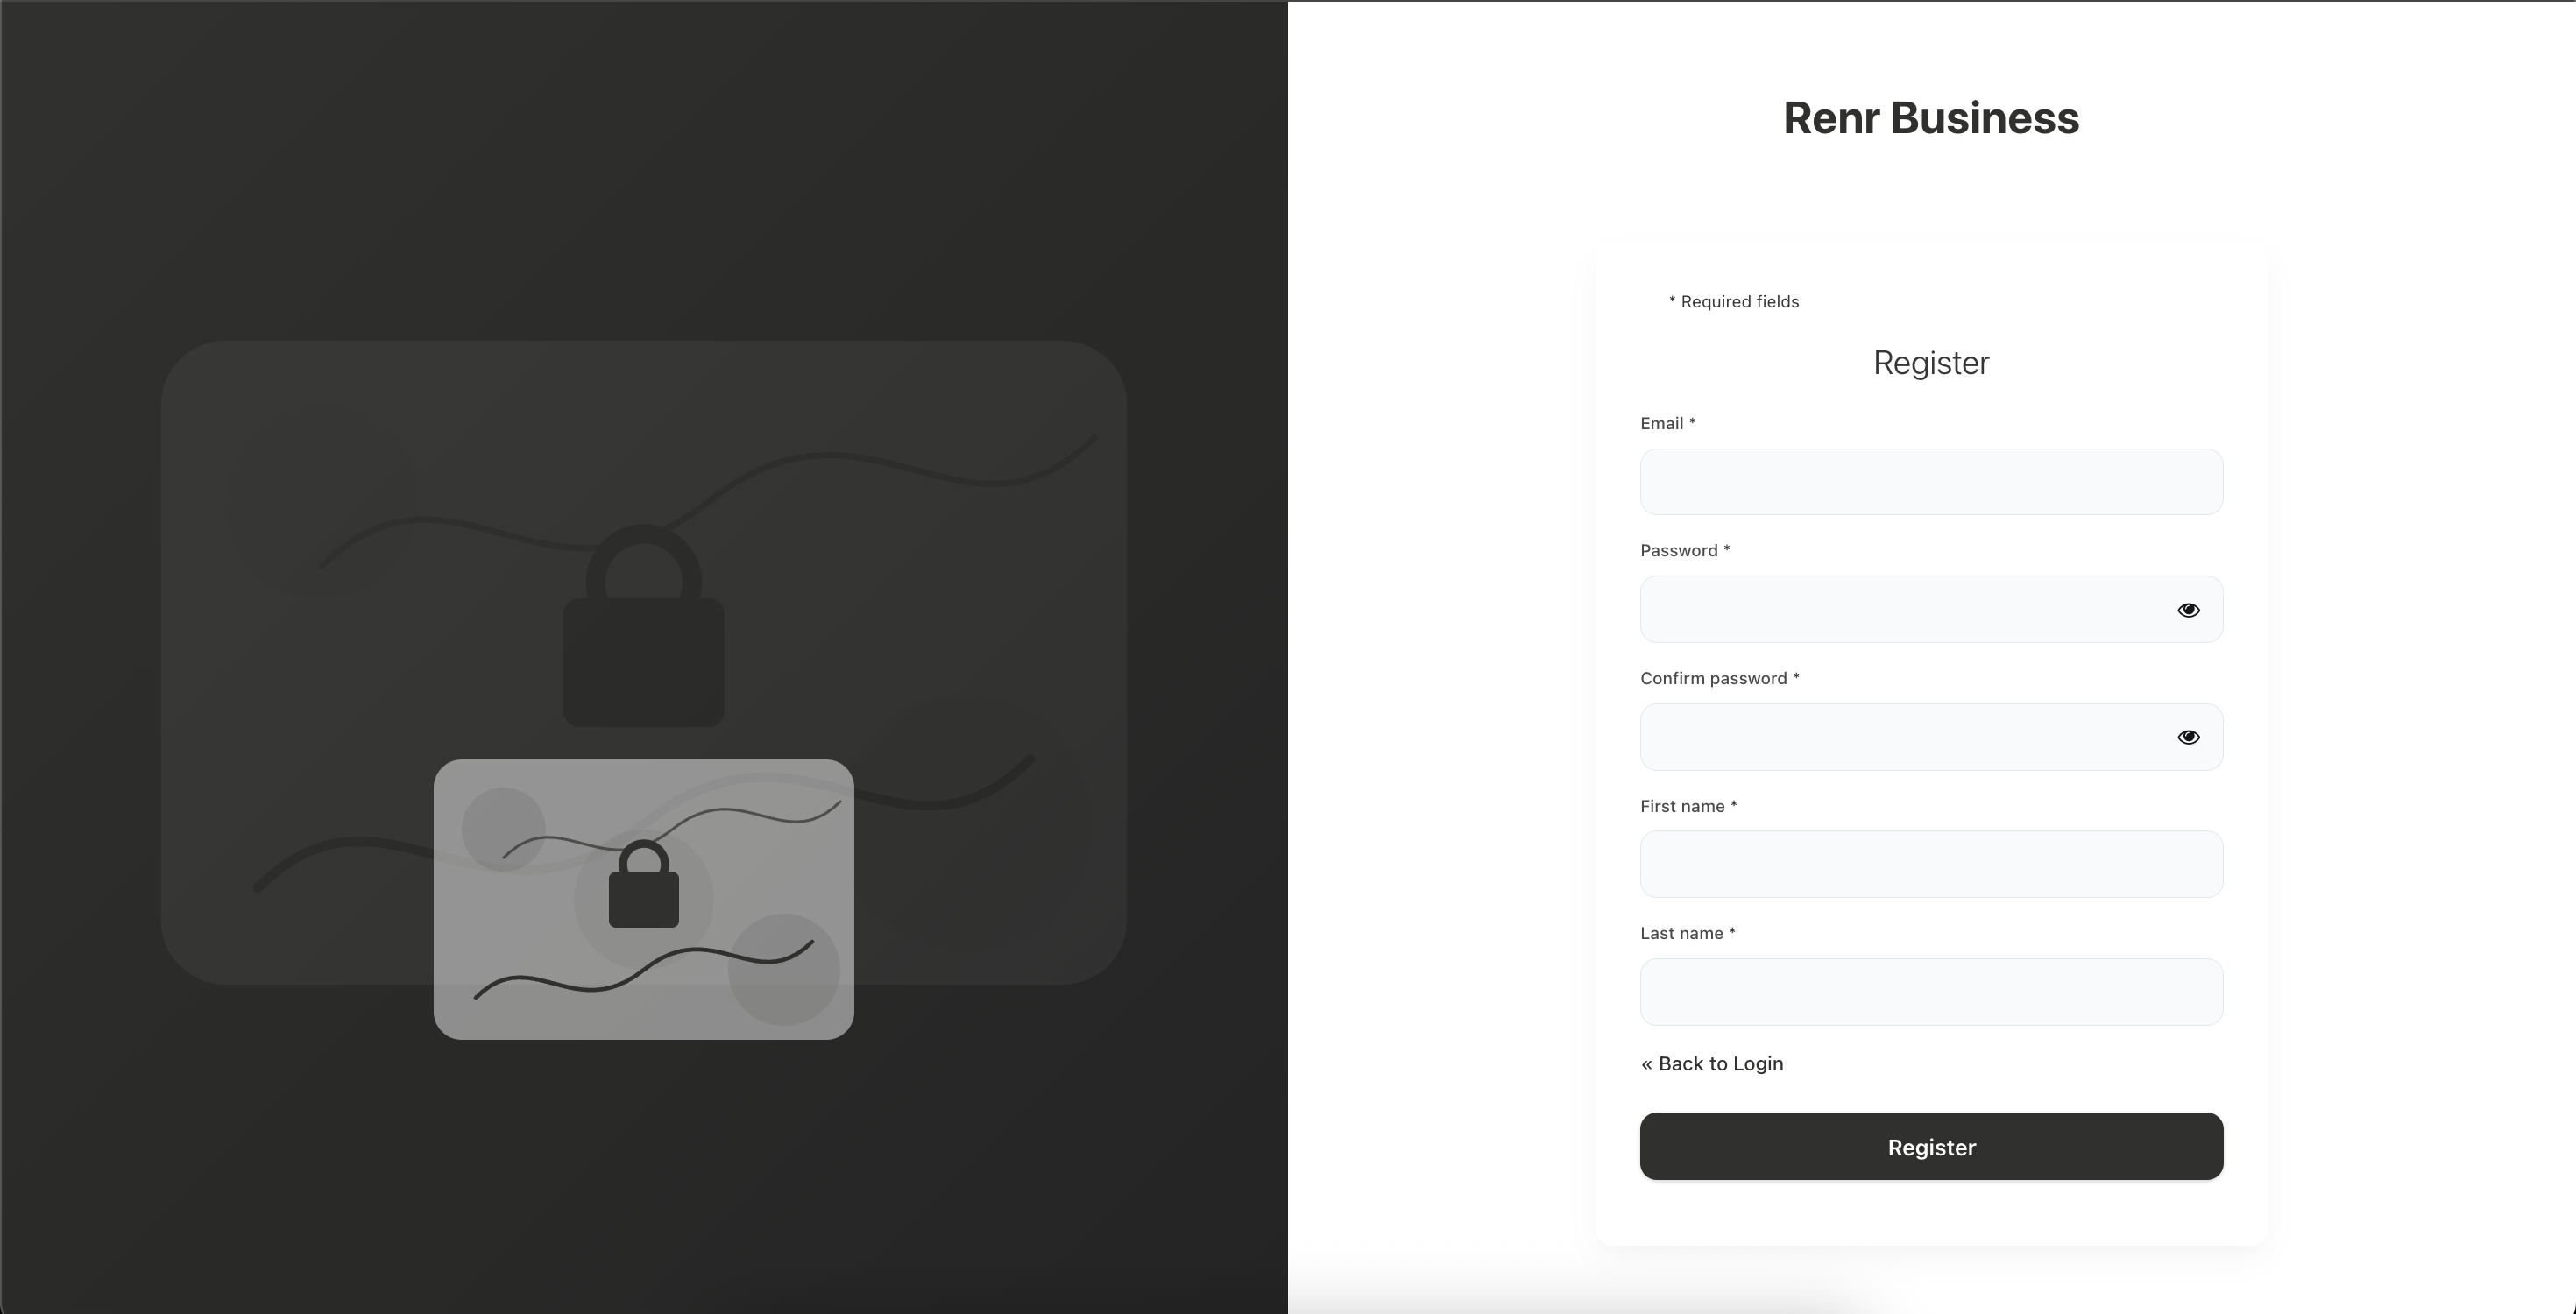Click the "Email *" label
Image resolution: width=2576 pixels, height=1314 pixels.
pyautogui.click(x=1668, y=424)
